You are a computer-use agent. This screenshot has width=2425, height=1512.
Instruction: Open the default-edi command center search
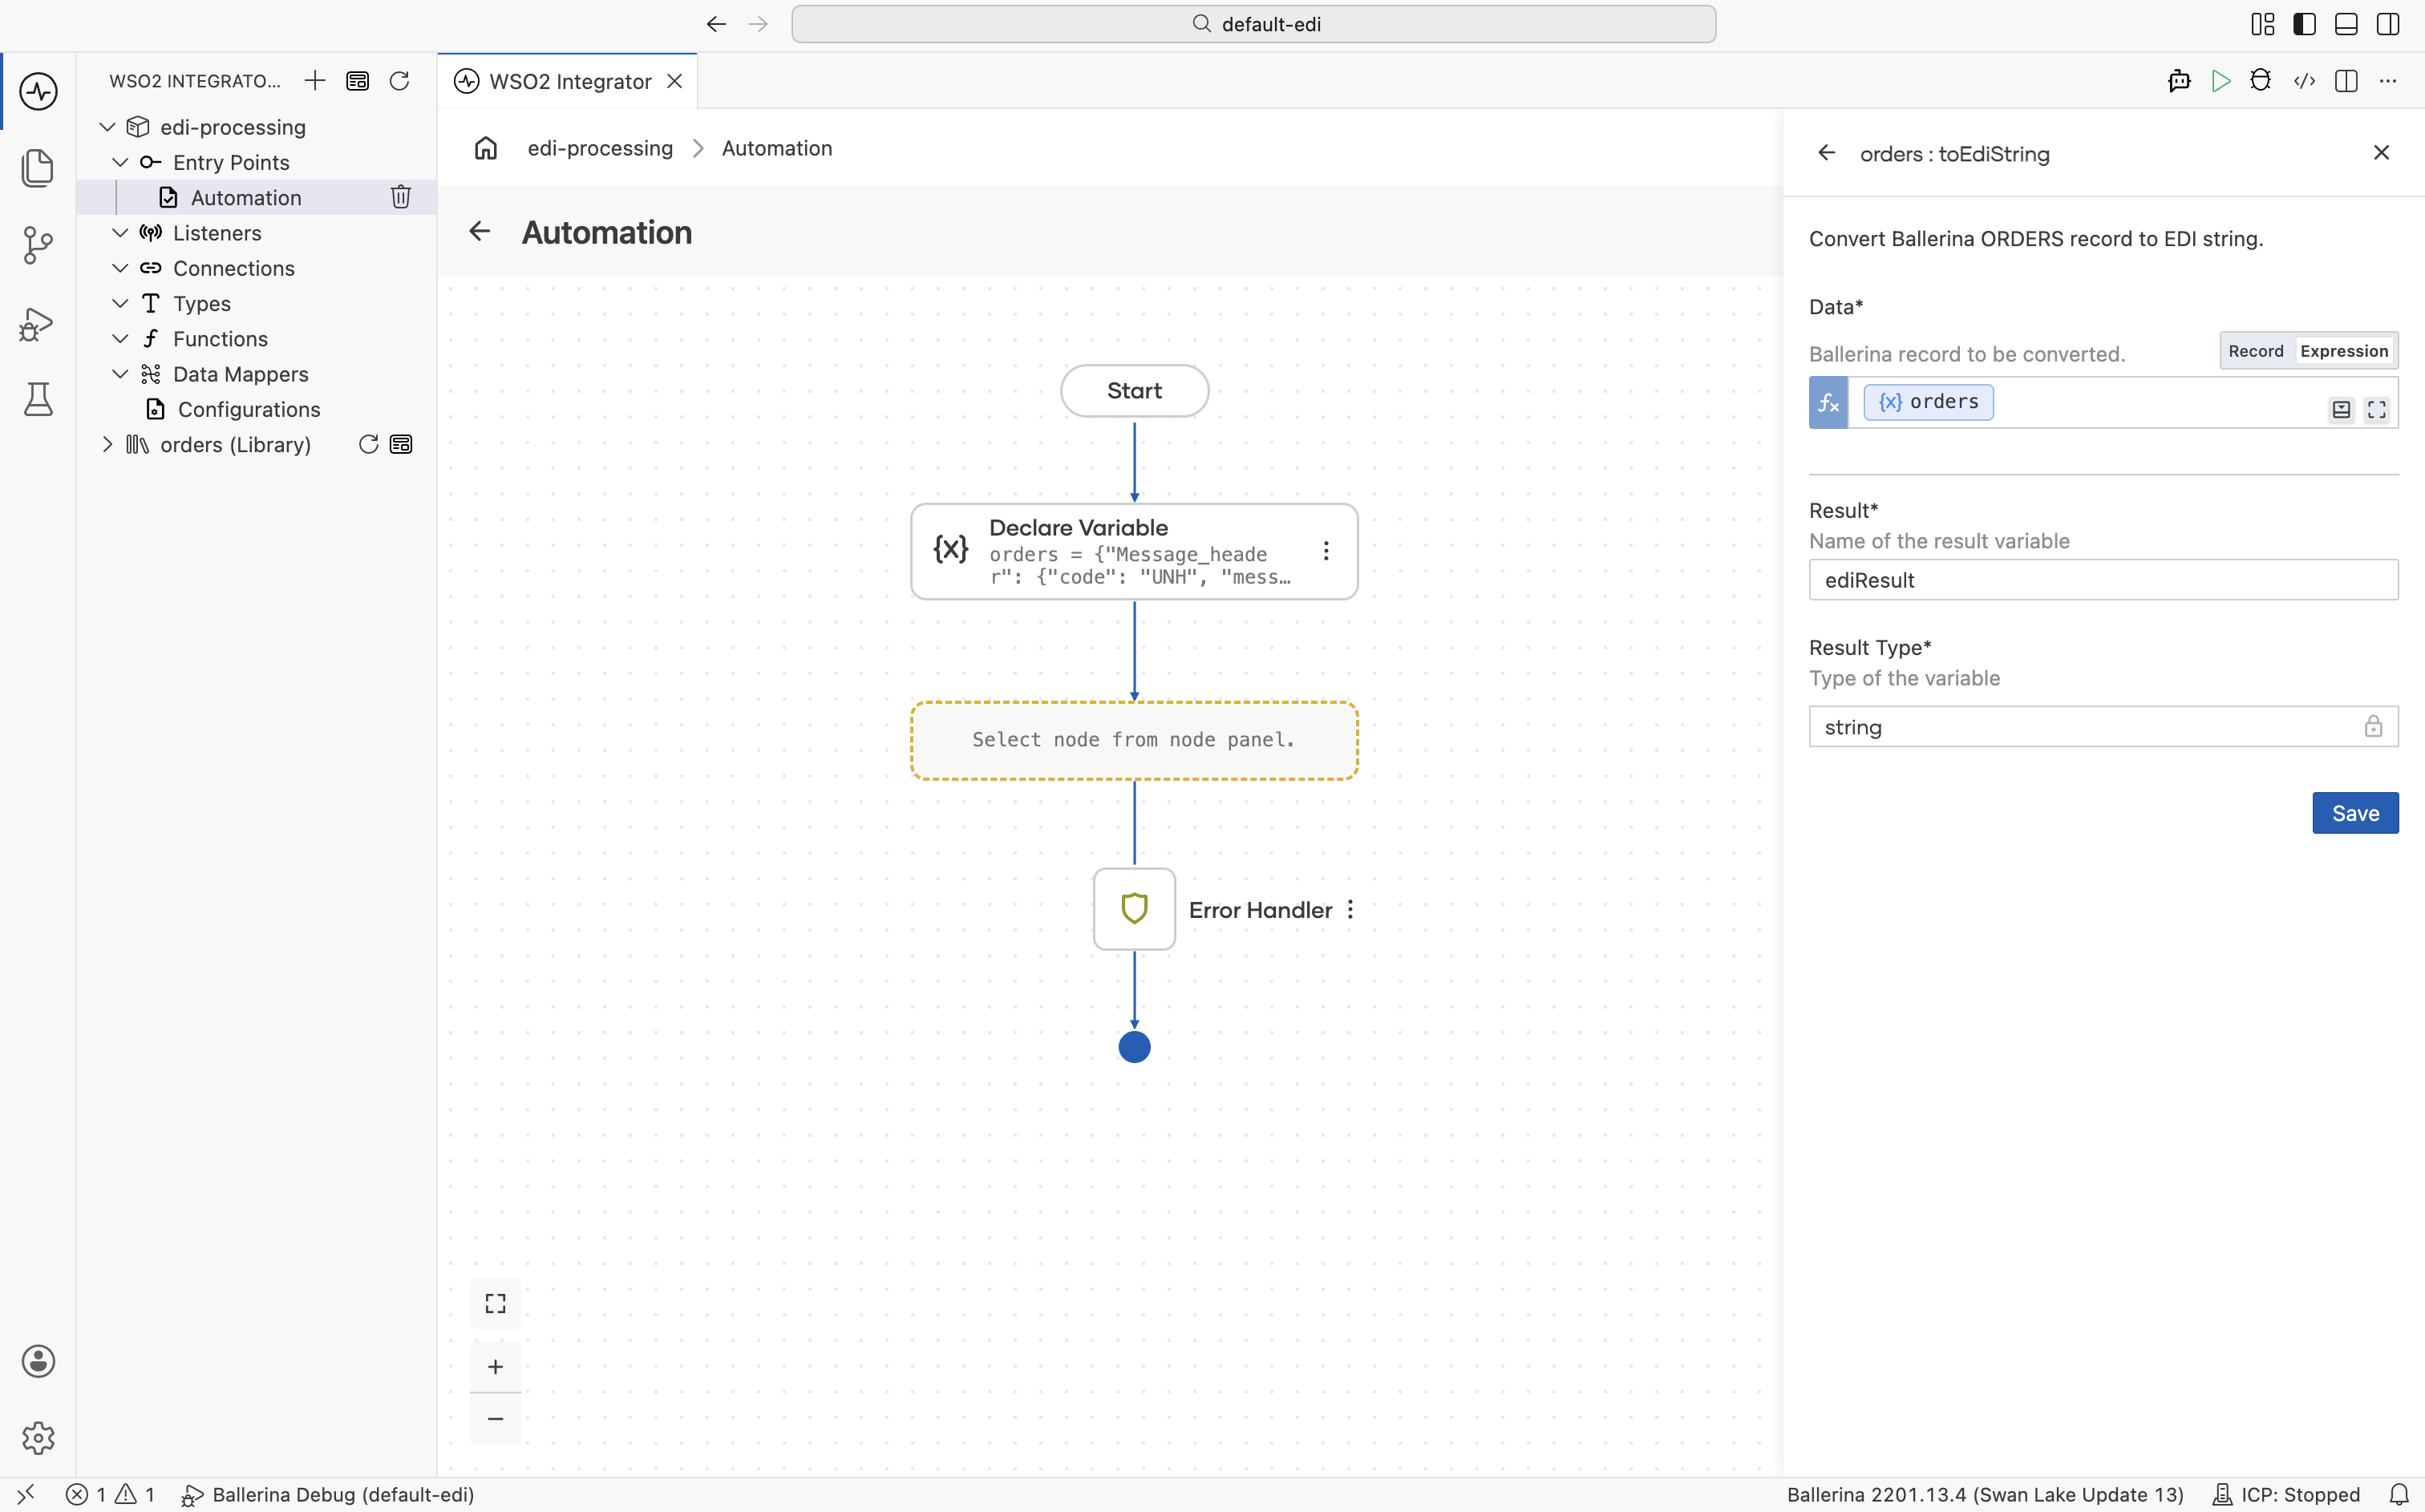tap(1254, 24)
